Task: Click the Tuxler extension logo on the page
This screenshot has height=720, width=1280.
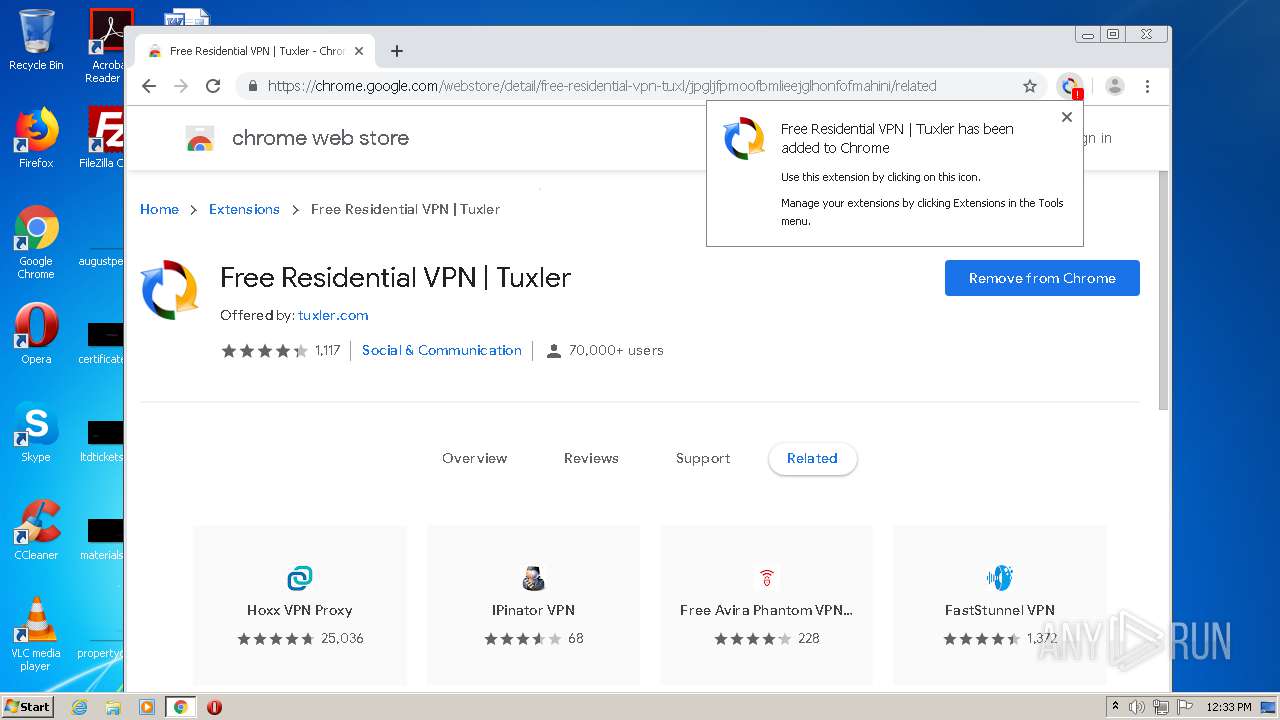Action: 170,290
